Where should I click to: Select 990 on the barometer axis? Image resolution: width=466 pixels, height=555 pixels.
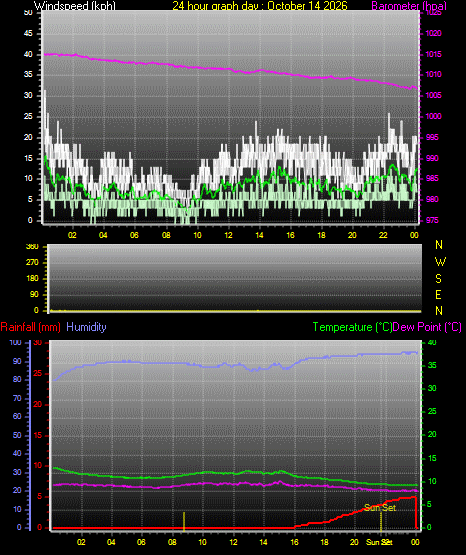pos(432,158)
